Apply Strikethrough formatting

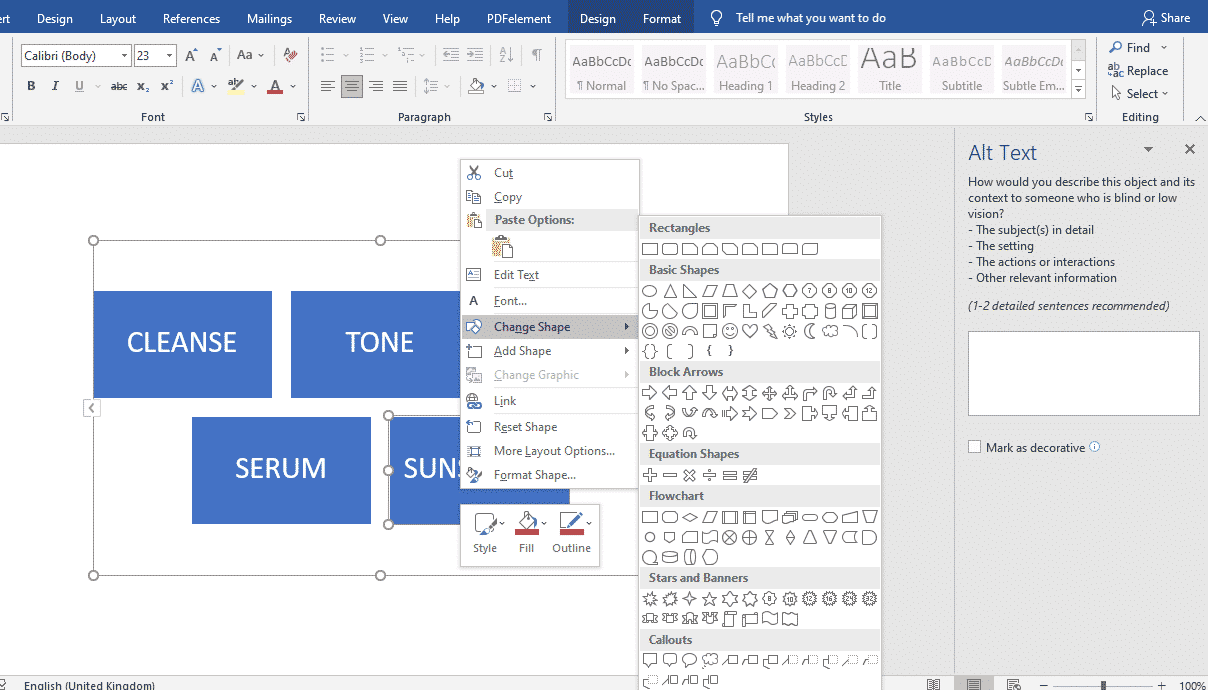(118, 86)
